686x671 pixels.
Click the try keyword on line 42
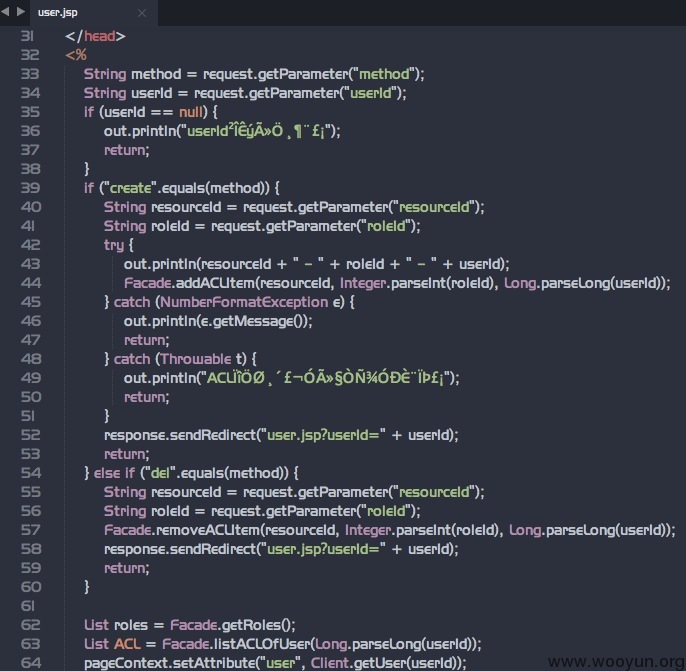pos(114,245)
